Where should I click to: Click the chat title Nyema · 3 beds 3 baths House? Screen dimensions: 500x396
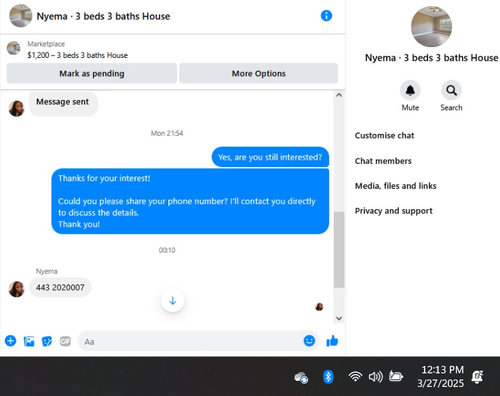click(103, 16)
